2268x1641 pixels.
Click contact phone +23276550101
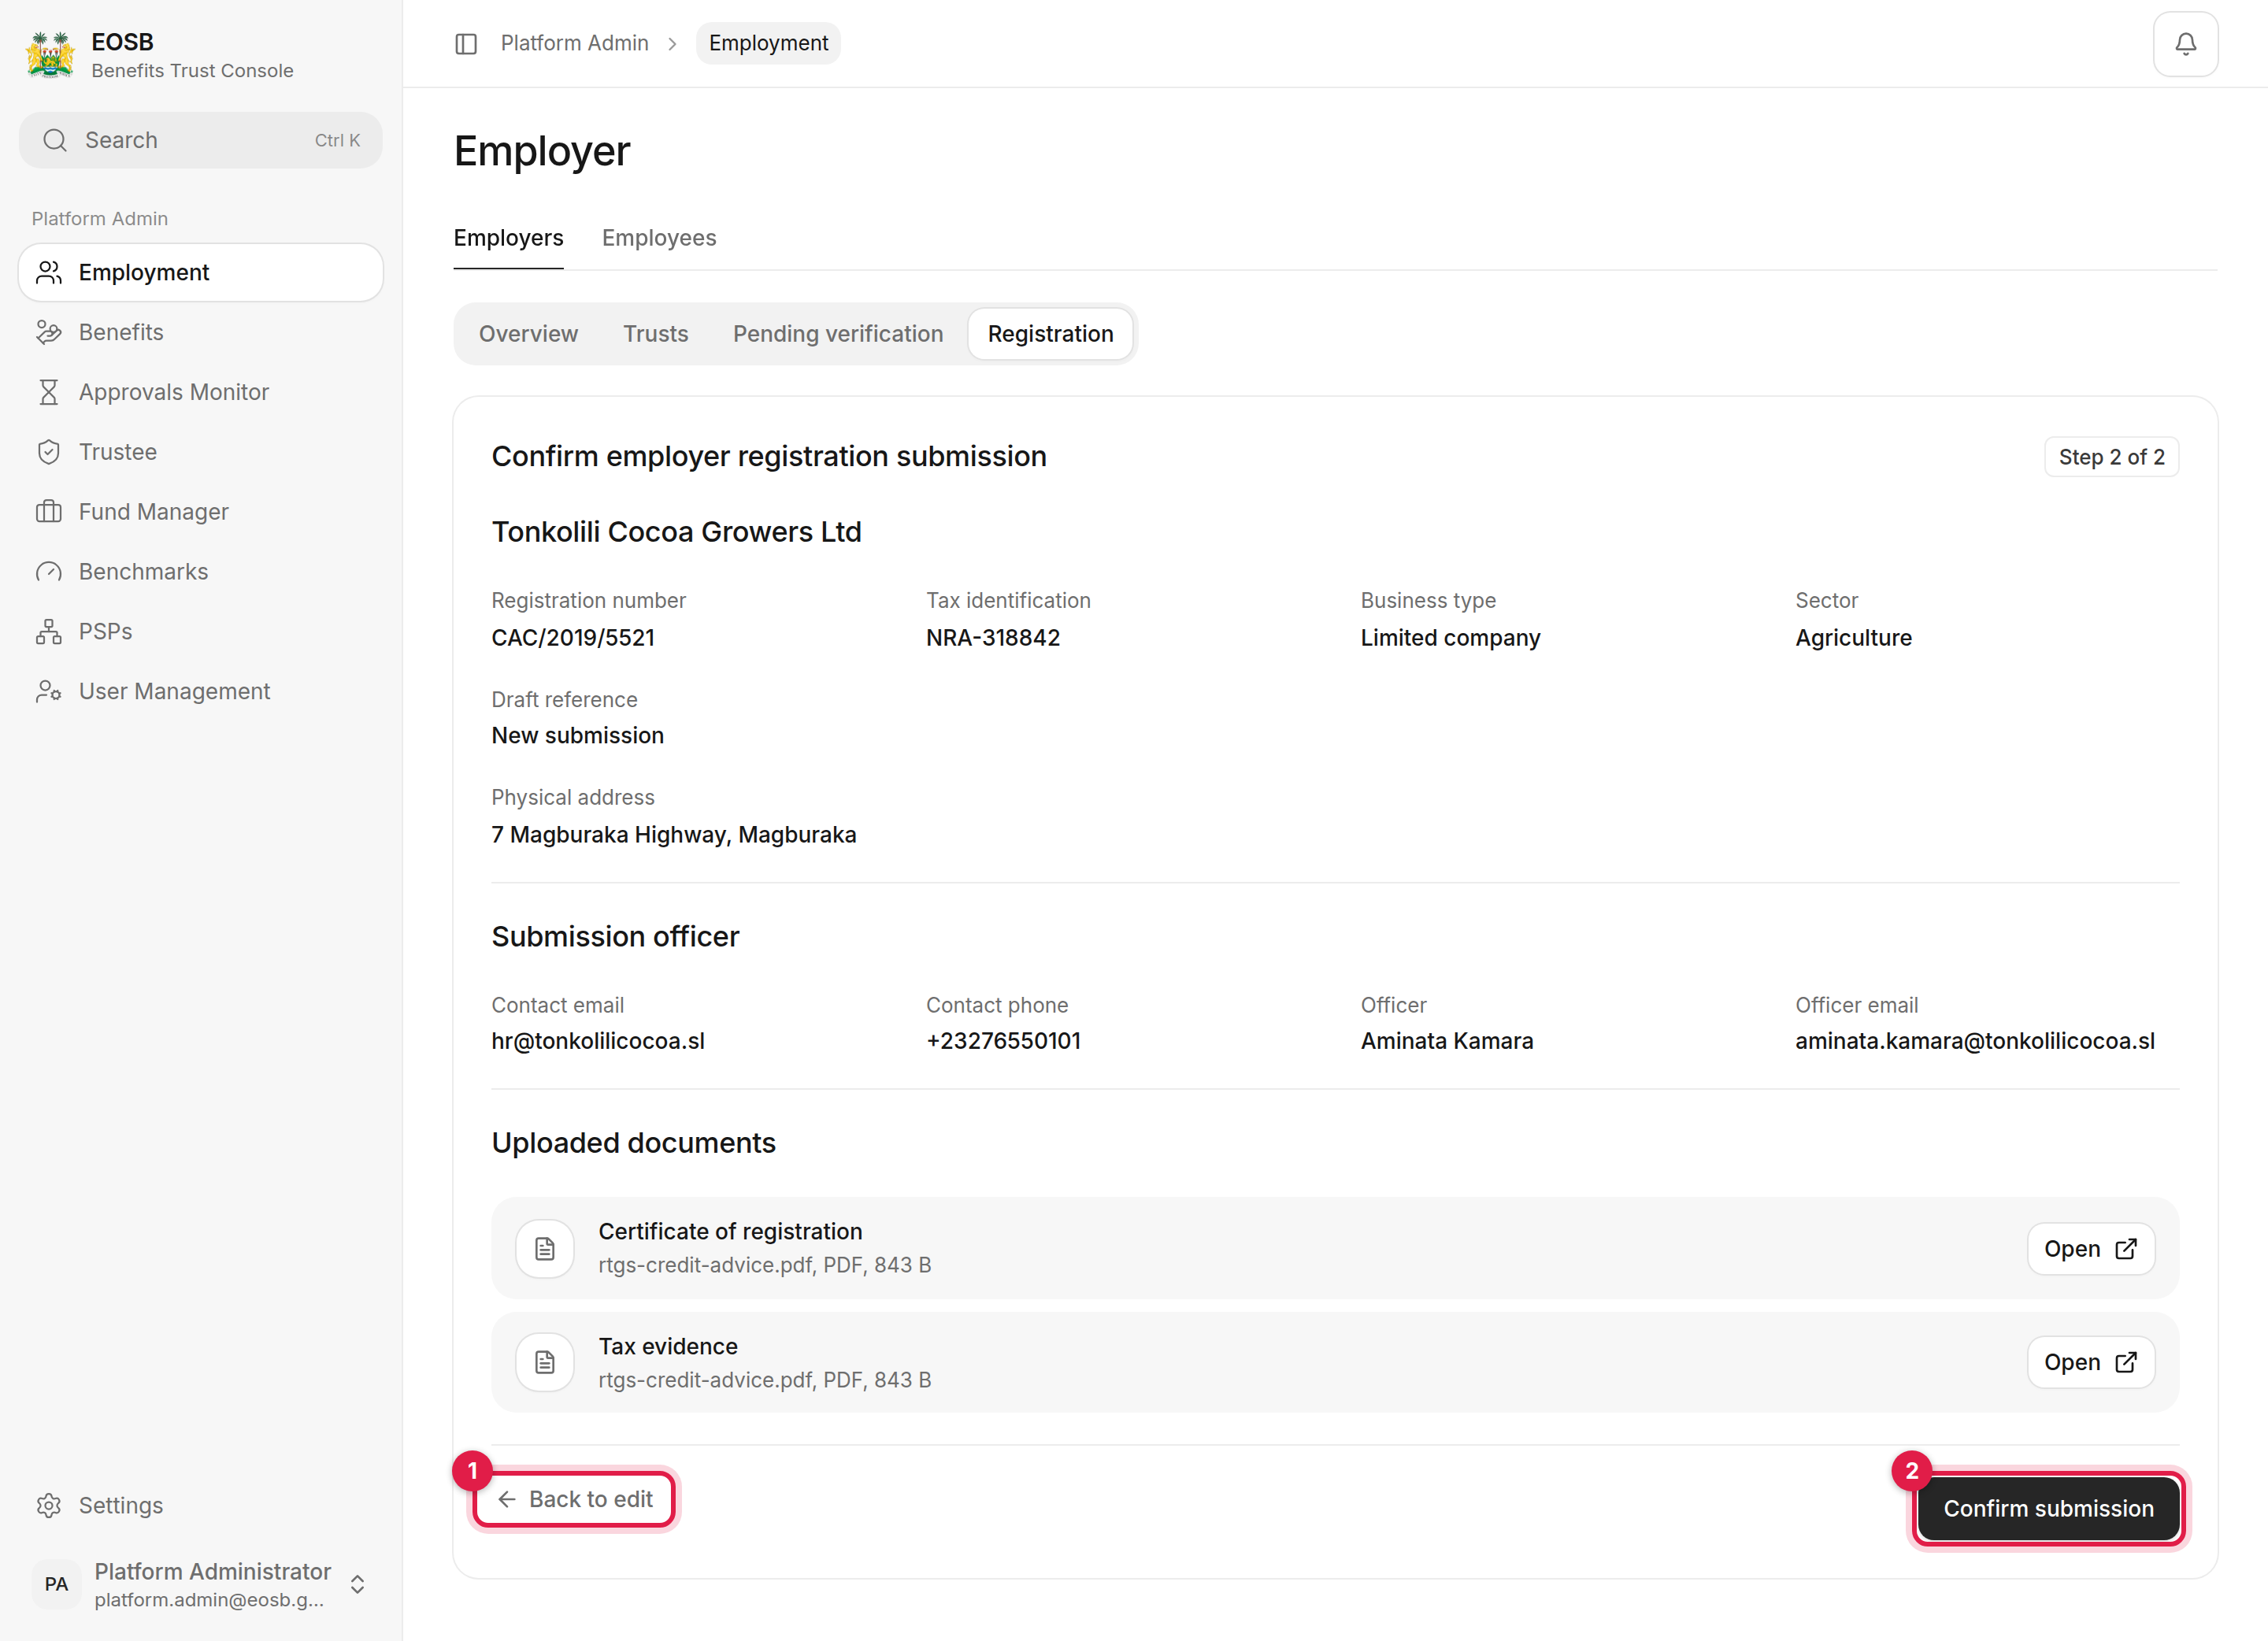click(x=1003, y=1041)
